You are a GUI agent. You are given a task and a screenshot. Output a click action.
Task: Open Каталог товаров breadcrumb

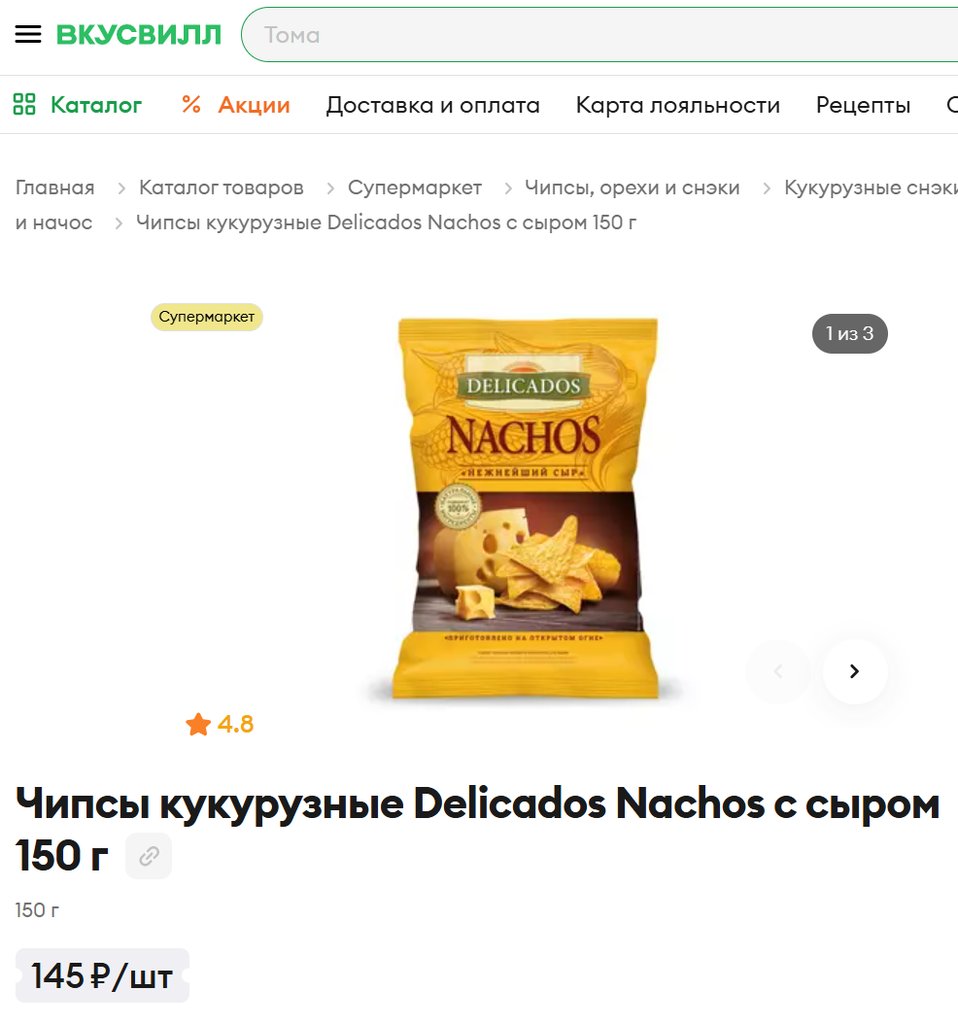[221, 187]
